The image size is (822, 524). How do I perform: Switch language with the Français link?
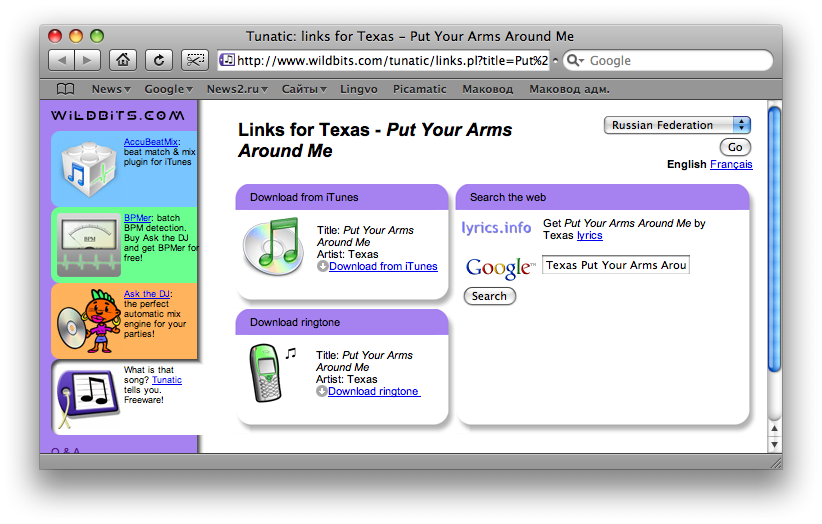tap(731, 164)
